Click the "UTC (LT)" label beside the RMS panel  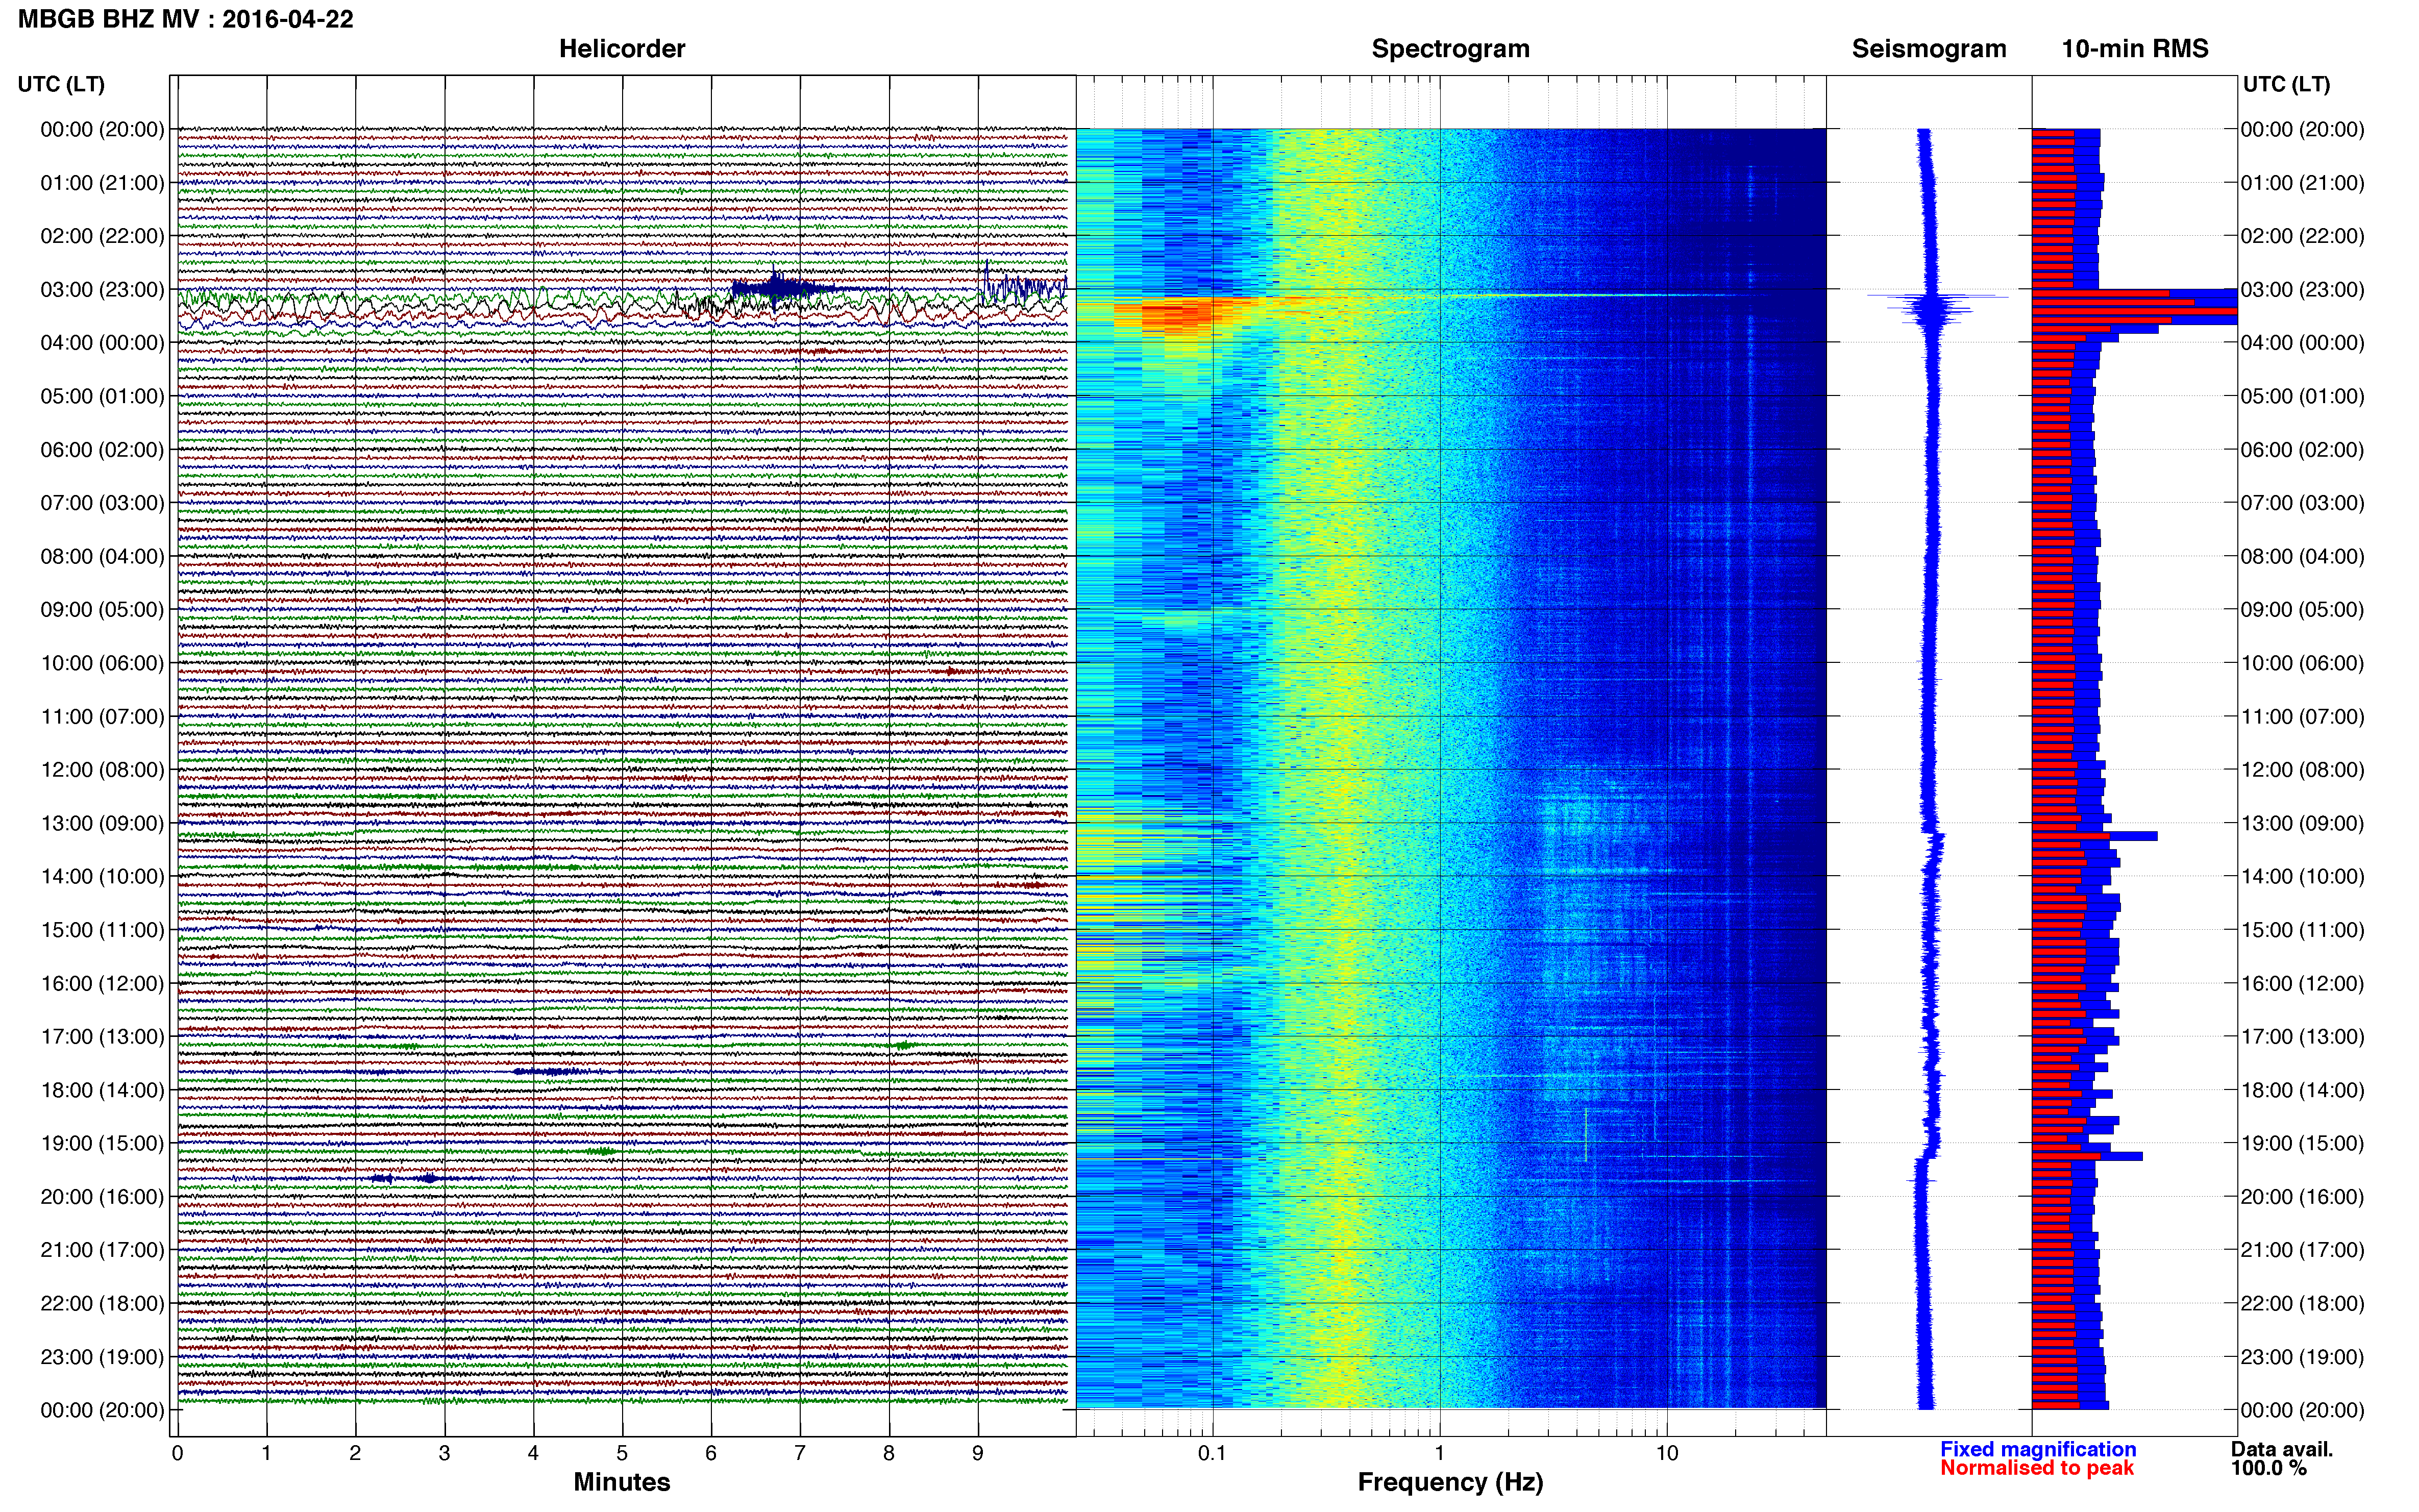click(x=2286, y=84)
